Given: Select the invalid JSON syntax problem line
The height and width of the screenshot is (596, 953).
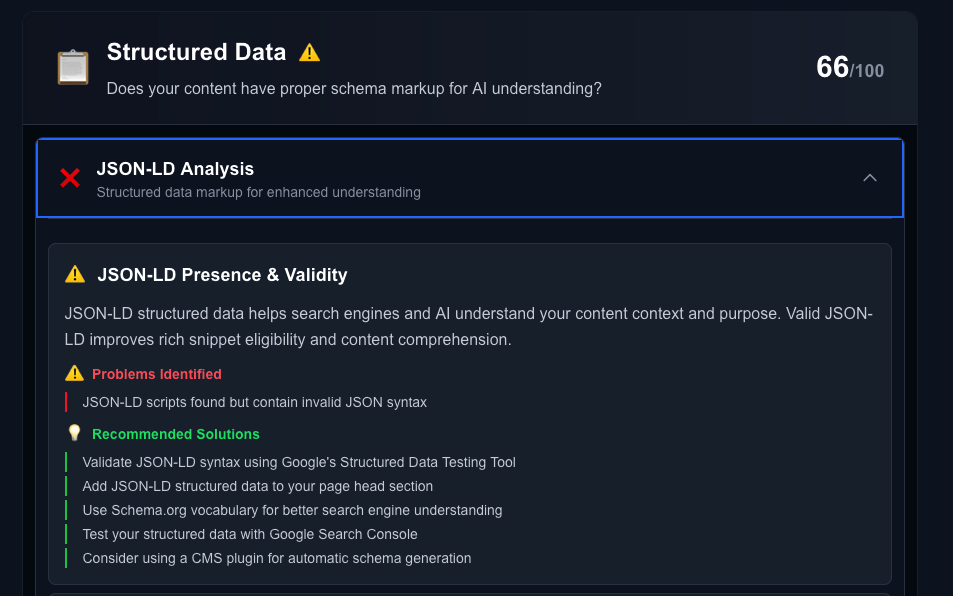Looking at the screenshot, I should [255, 402].
